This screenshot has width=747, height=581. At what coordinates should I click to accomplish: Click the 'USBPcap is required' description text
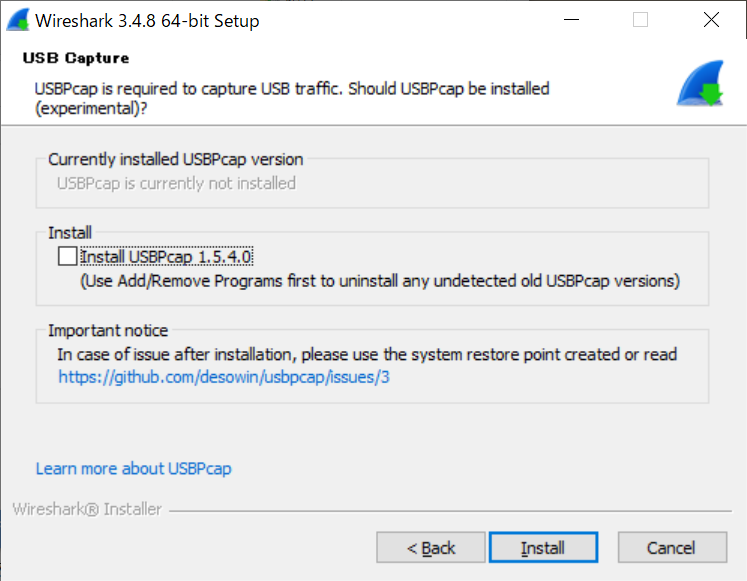292,98
